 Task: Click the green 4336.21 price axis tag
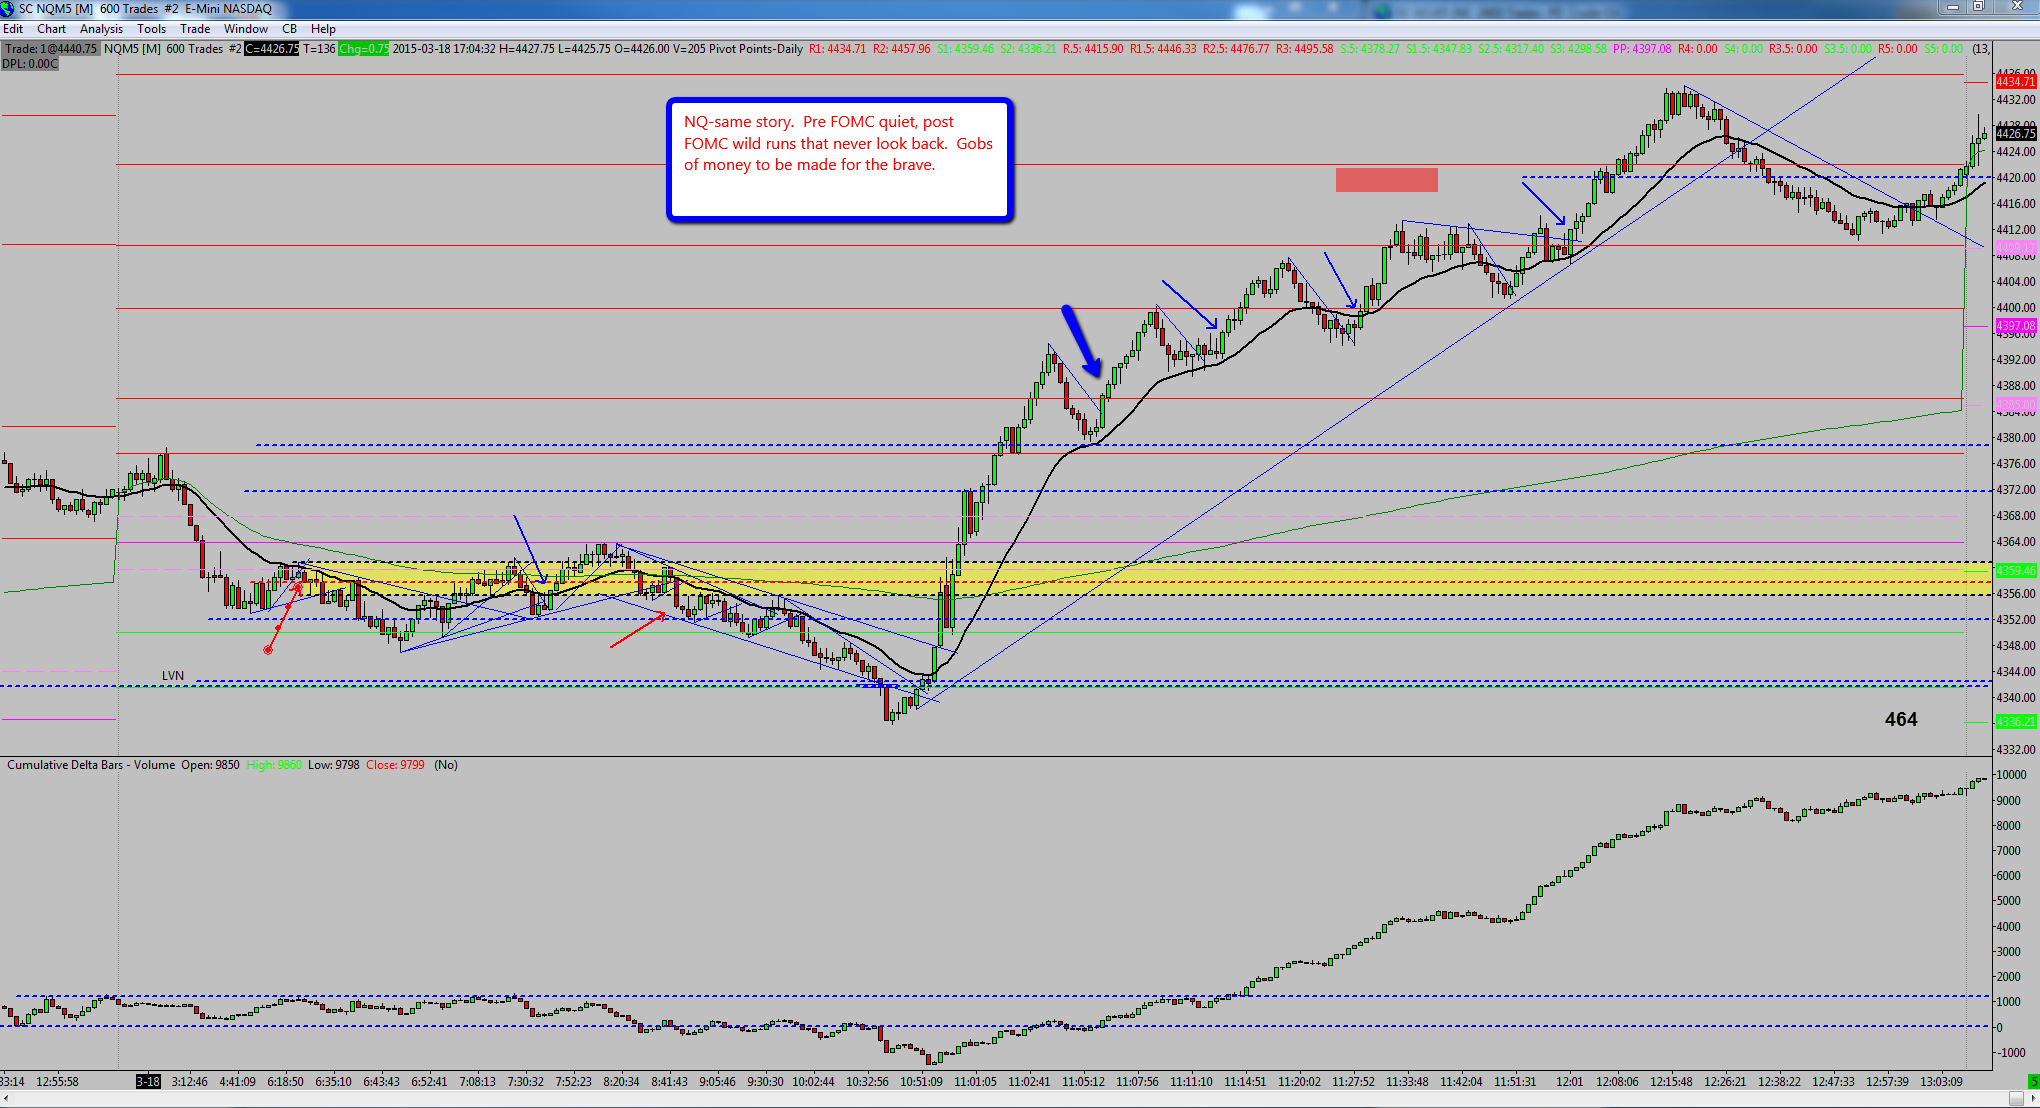click(2015, 722)
